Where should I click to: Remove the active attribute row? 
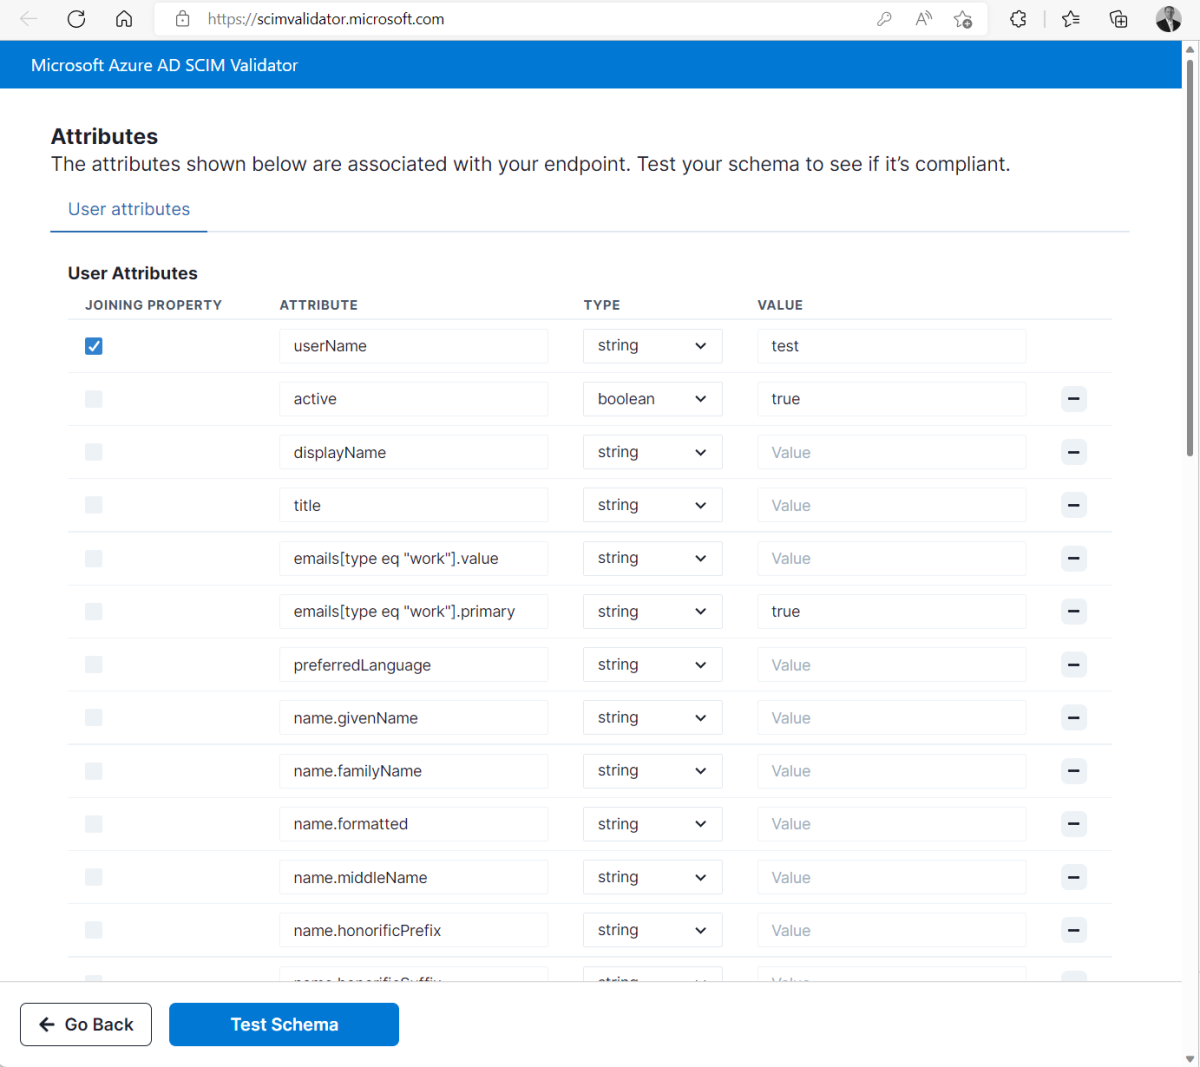pos(1074,399)
